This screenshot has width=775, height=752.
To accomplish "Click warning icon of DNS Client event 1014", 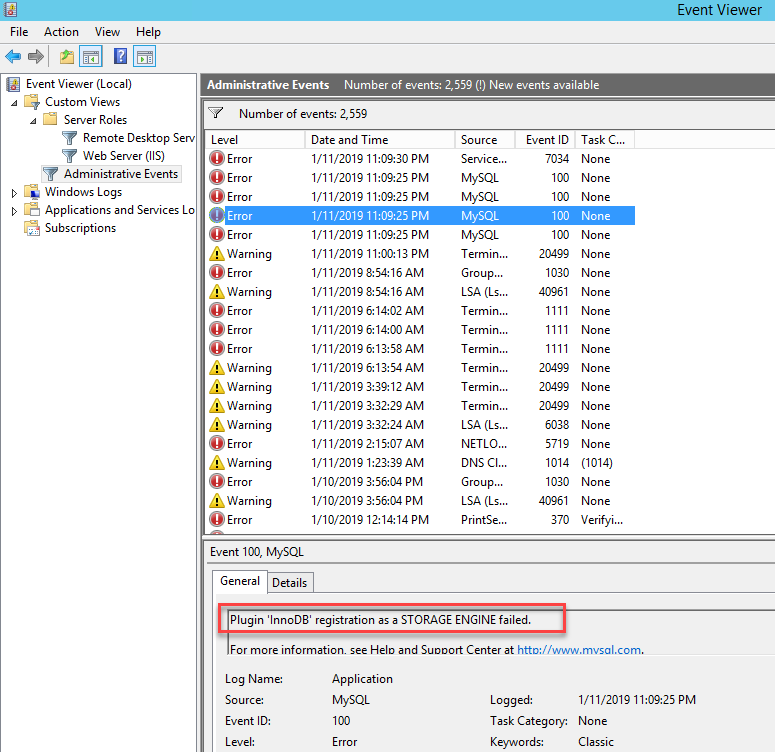I will pyautogui.click(x=216, y=463).
